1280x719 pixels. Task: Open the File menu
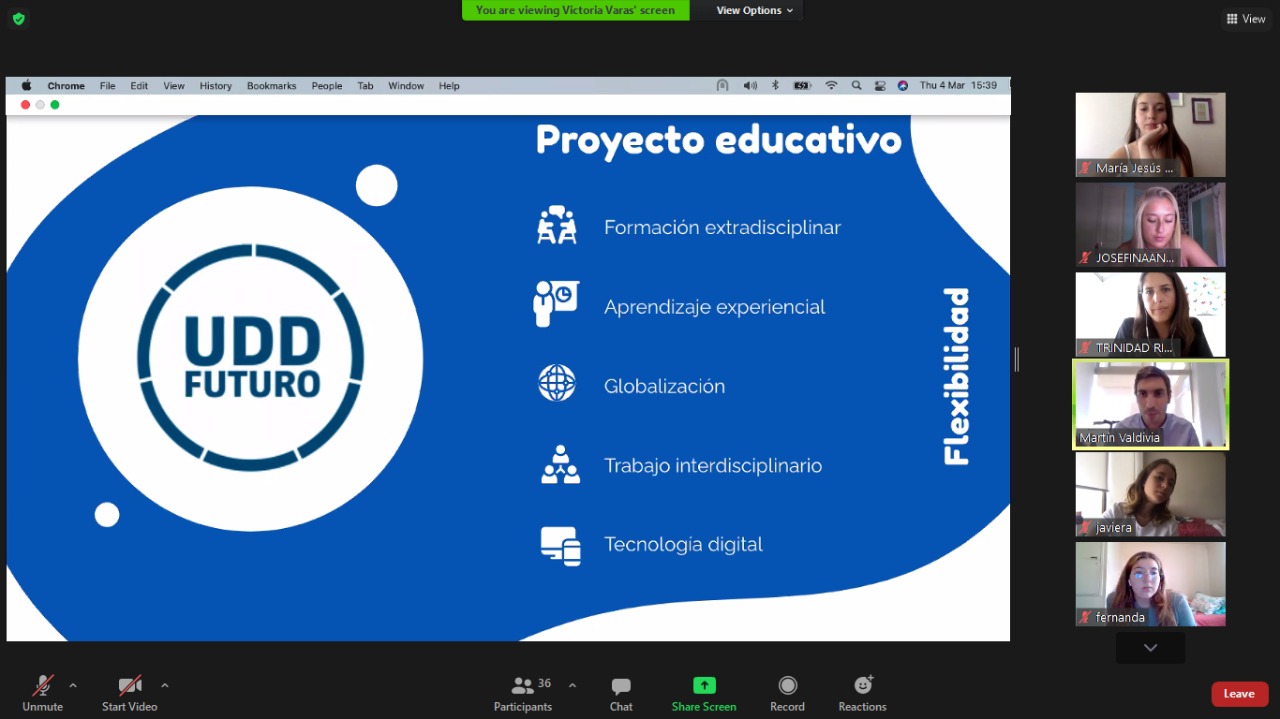(108, 86)
